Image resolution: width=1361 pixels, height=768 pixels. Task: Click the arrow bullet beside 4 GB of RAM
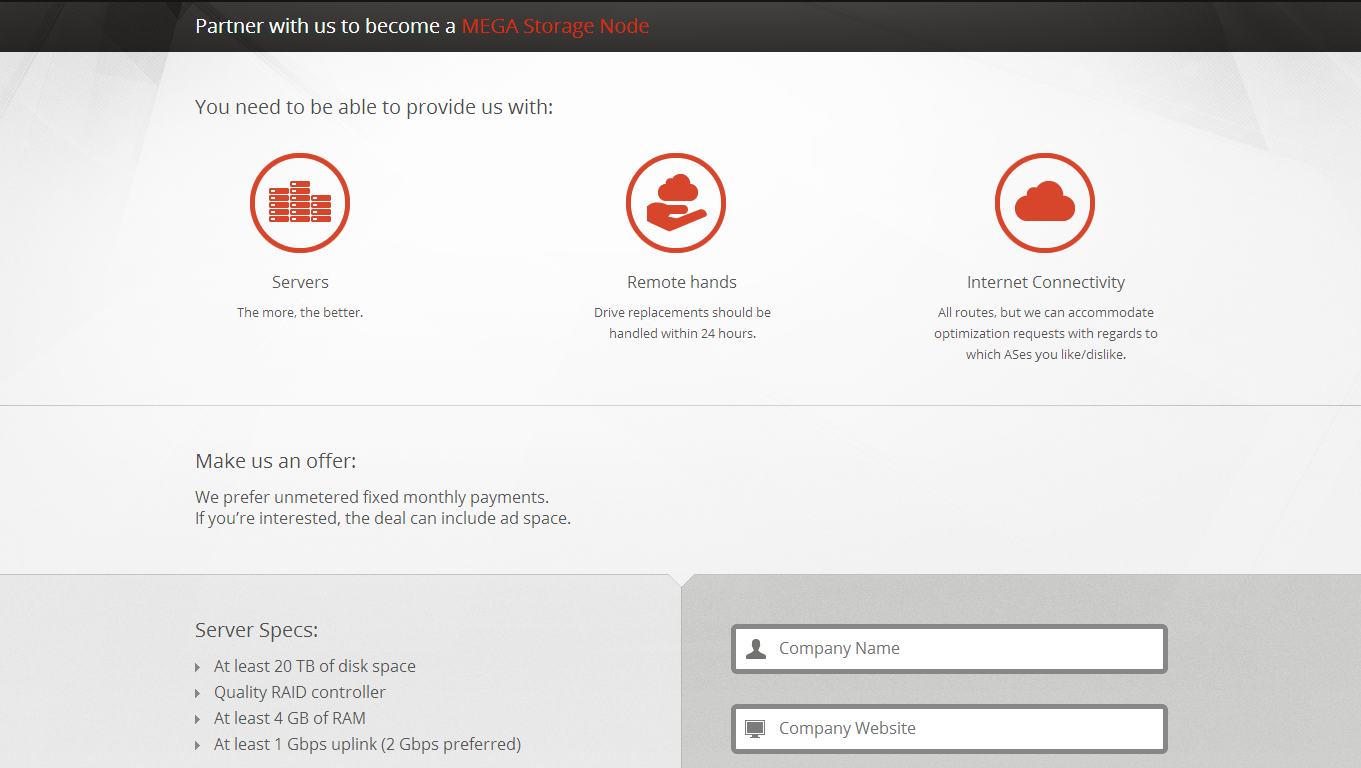198,719
